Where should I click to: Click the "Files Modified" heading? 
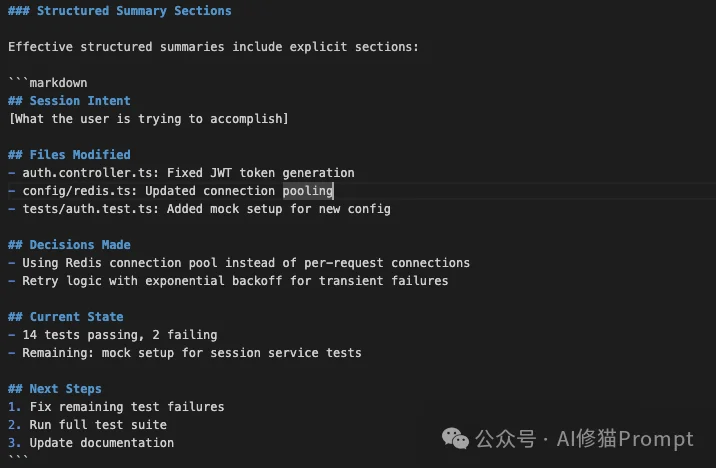point(80,155)
